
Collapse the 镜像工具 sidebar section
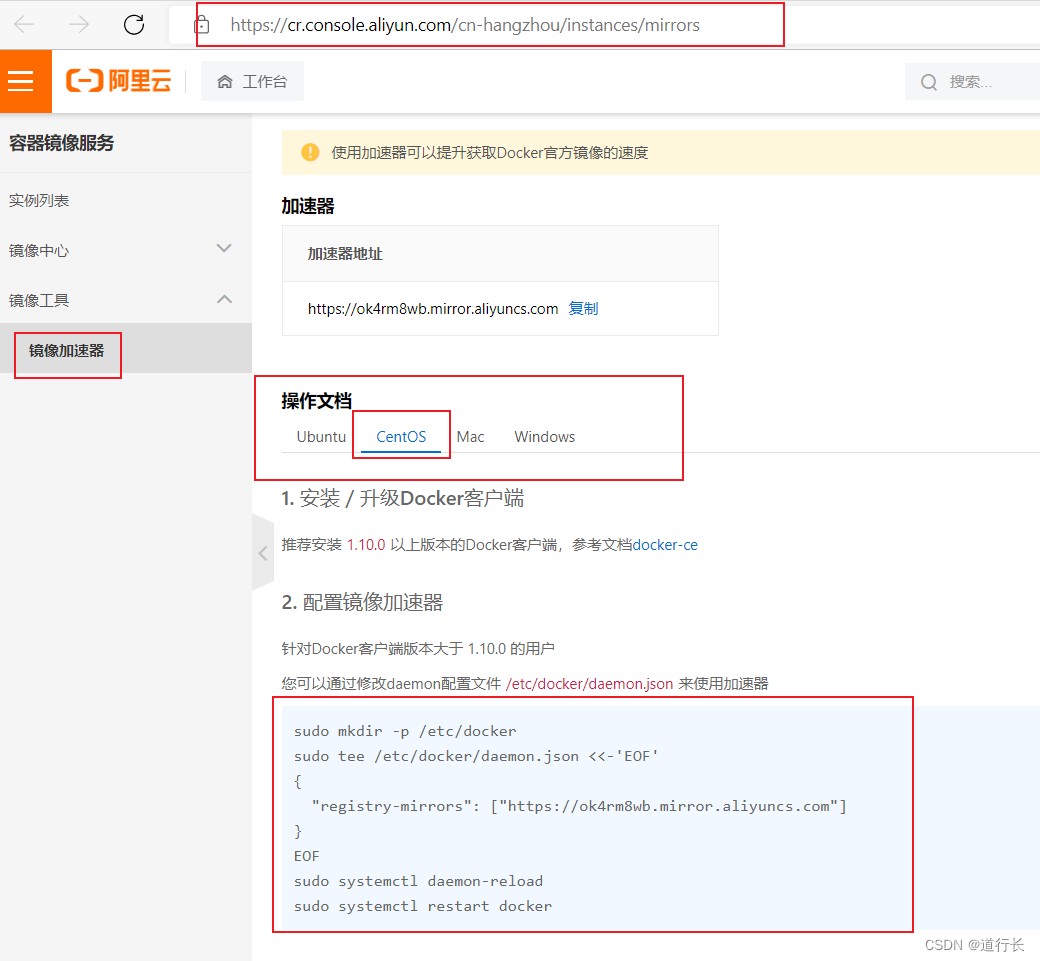pyautogui.click(x=126, y=300)
